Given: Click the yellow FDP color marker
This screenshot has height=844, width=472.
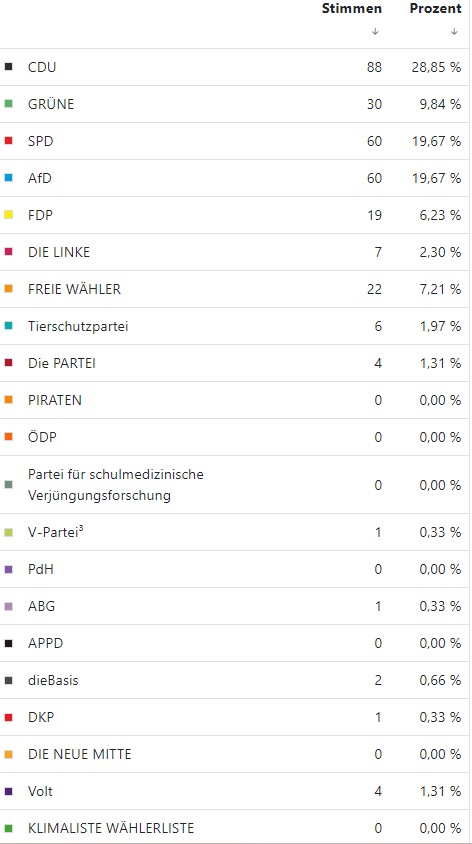Looking at the screenshot, I should tap(8, 215).
